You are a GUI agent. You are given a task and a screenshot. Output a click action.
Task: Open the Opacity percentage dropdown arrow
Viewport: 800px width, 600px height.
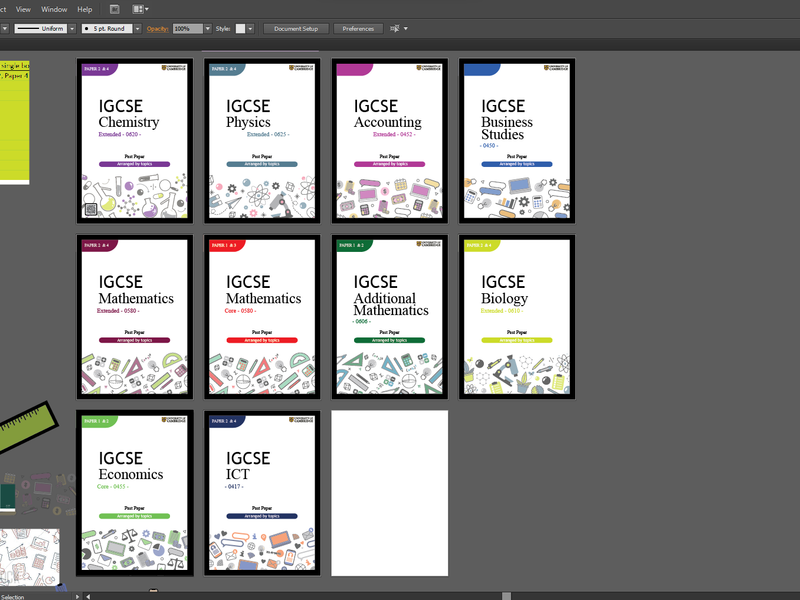207,29
